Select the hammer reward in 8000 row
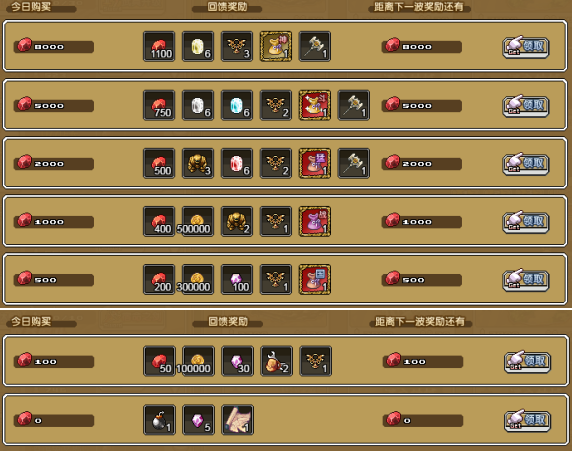572x451 pixels. [315, 46]
